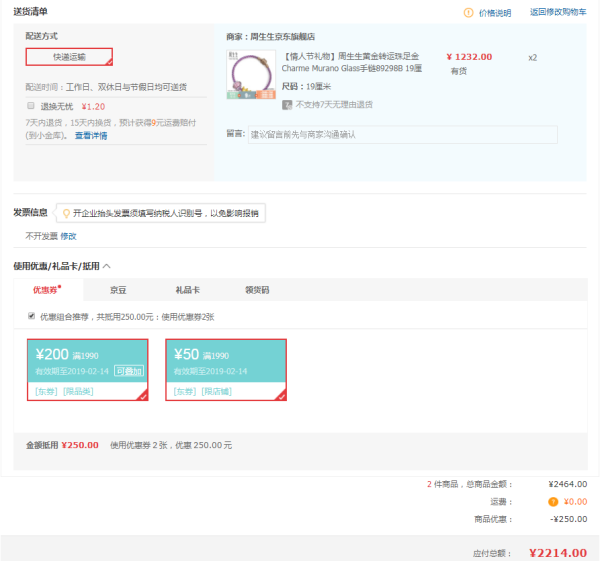Viewport: 600px width, 561px height.
Task: Click the 尺码：19厘米 size text
Action: click(306, 86)
